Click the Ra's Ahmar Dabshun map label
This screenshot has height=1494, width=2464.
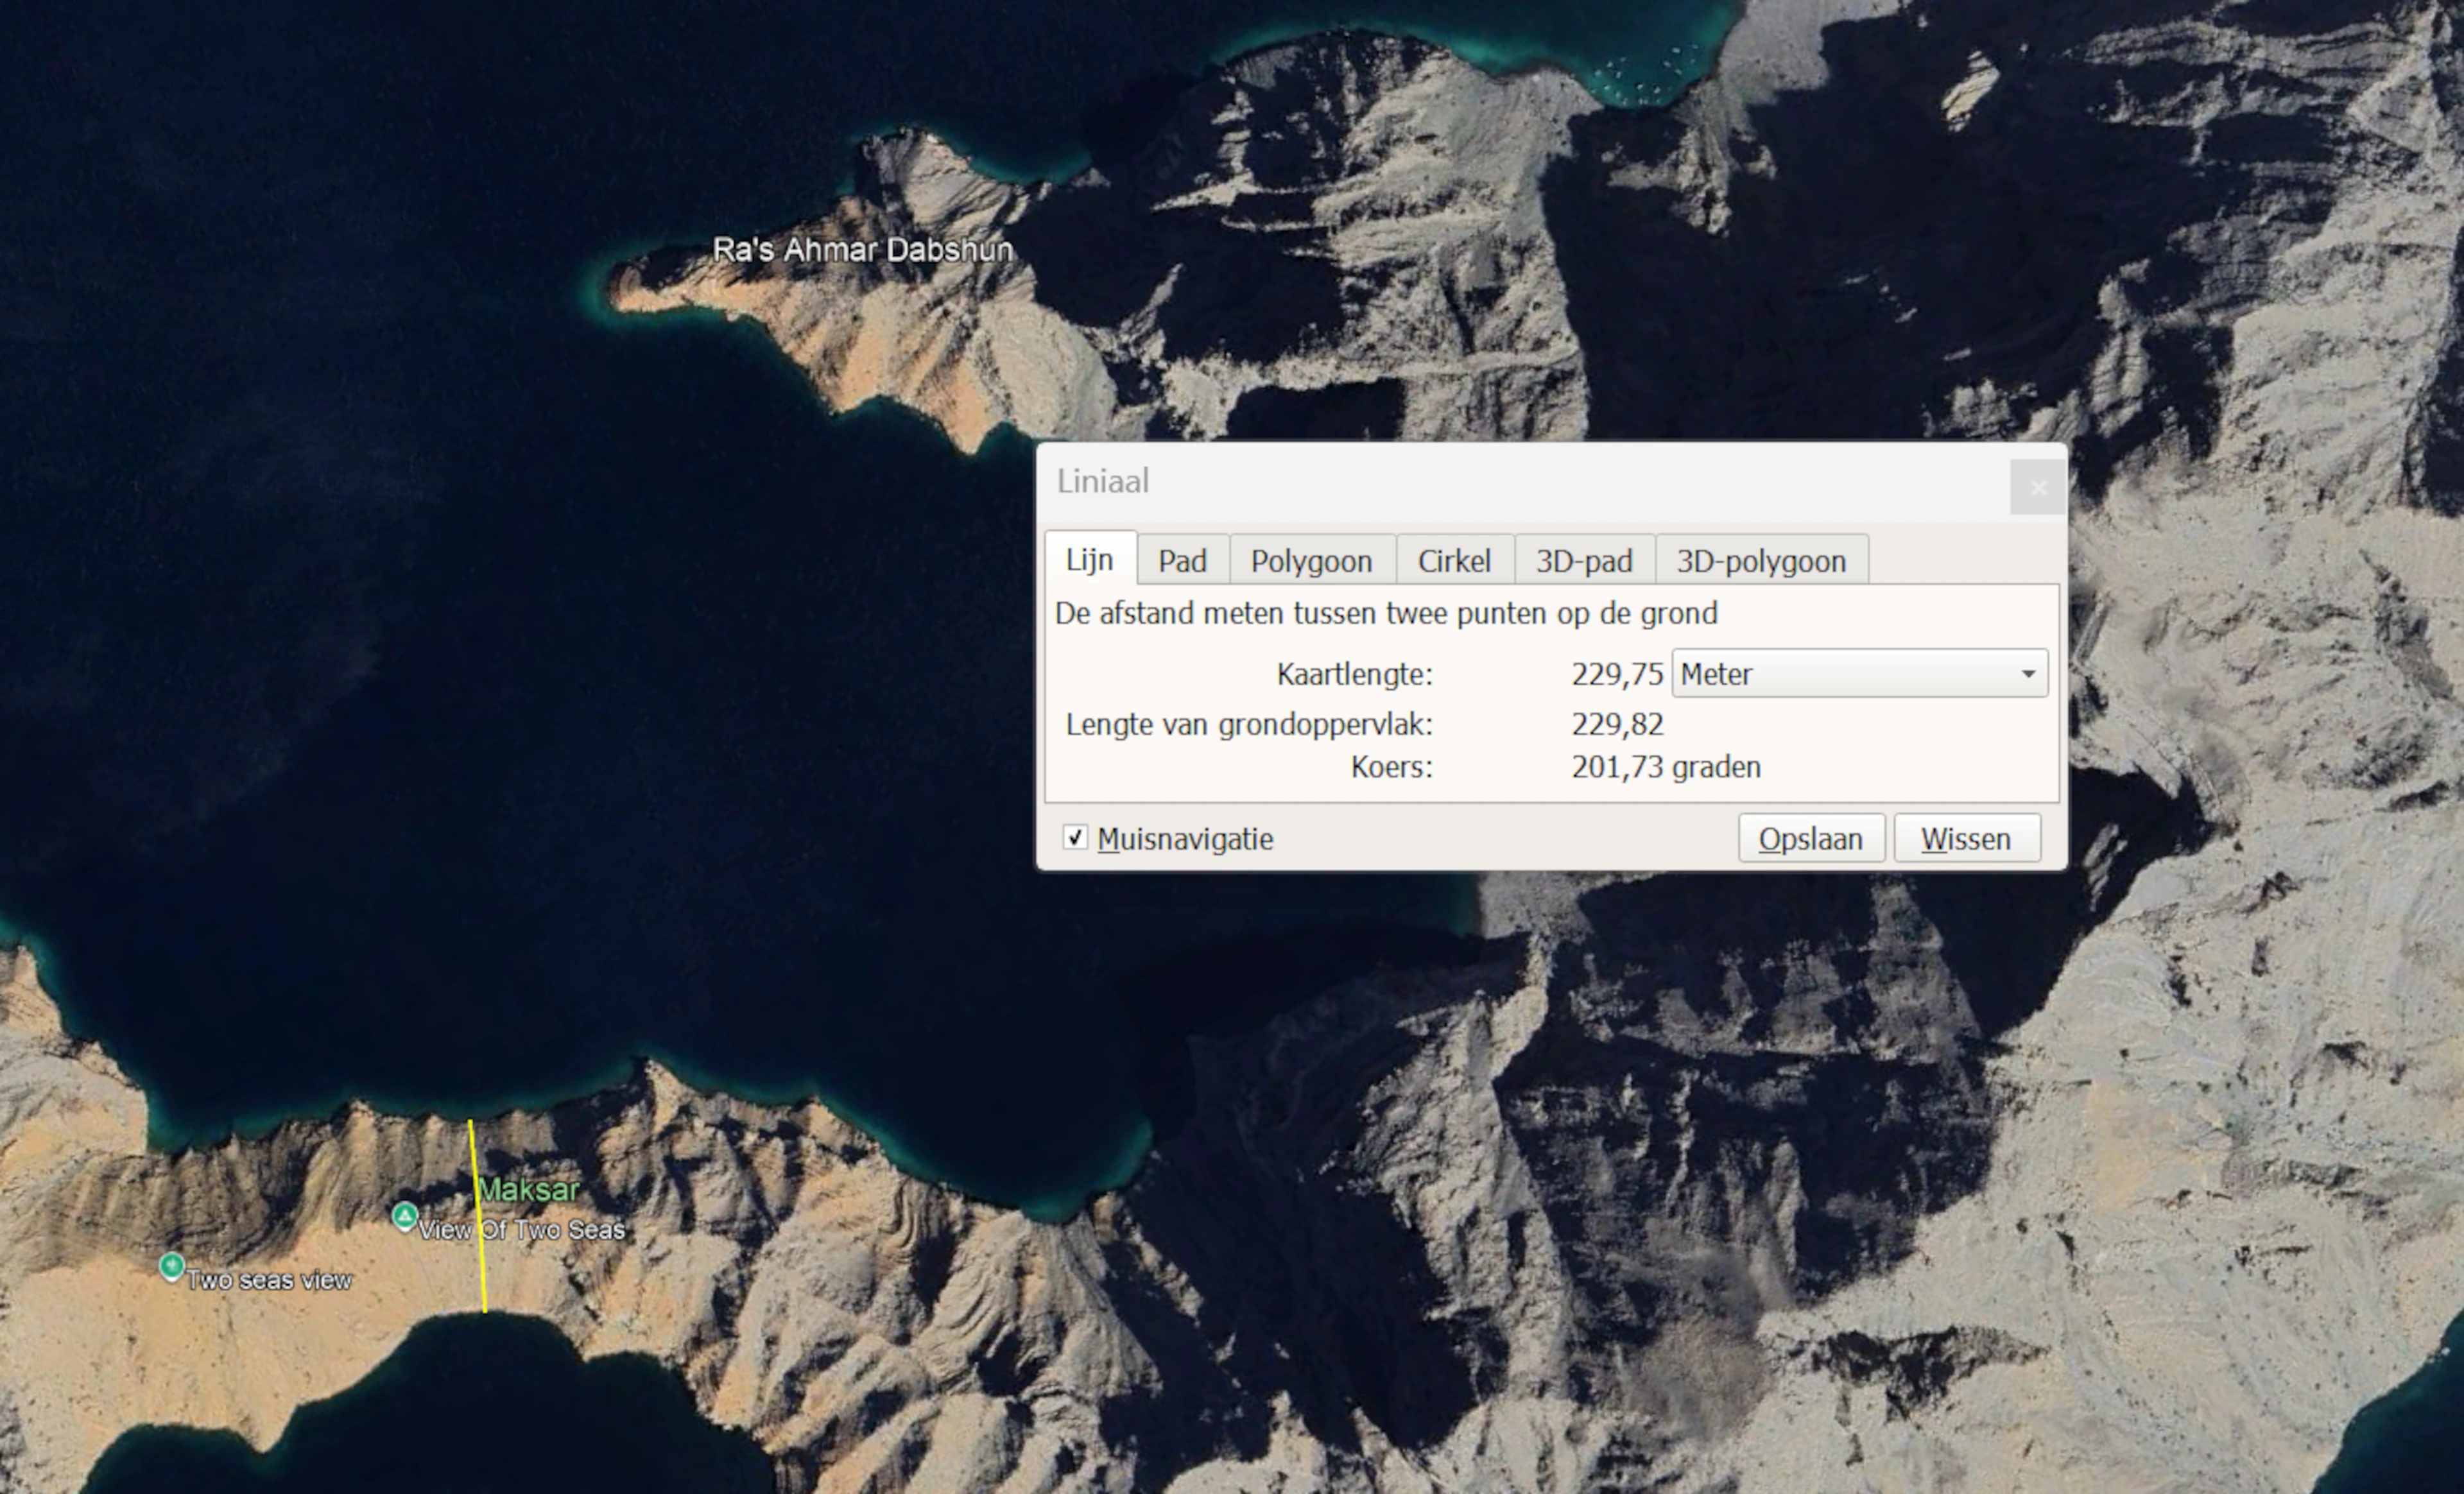862,250
